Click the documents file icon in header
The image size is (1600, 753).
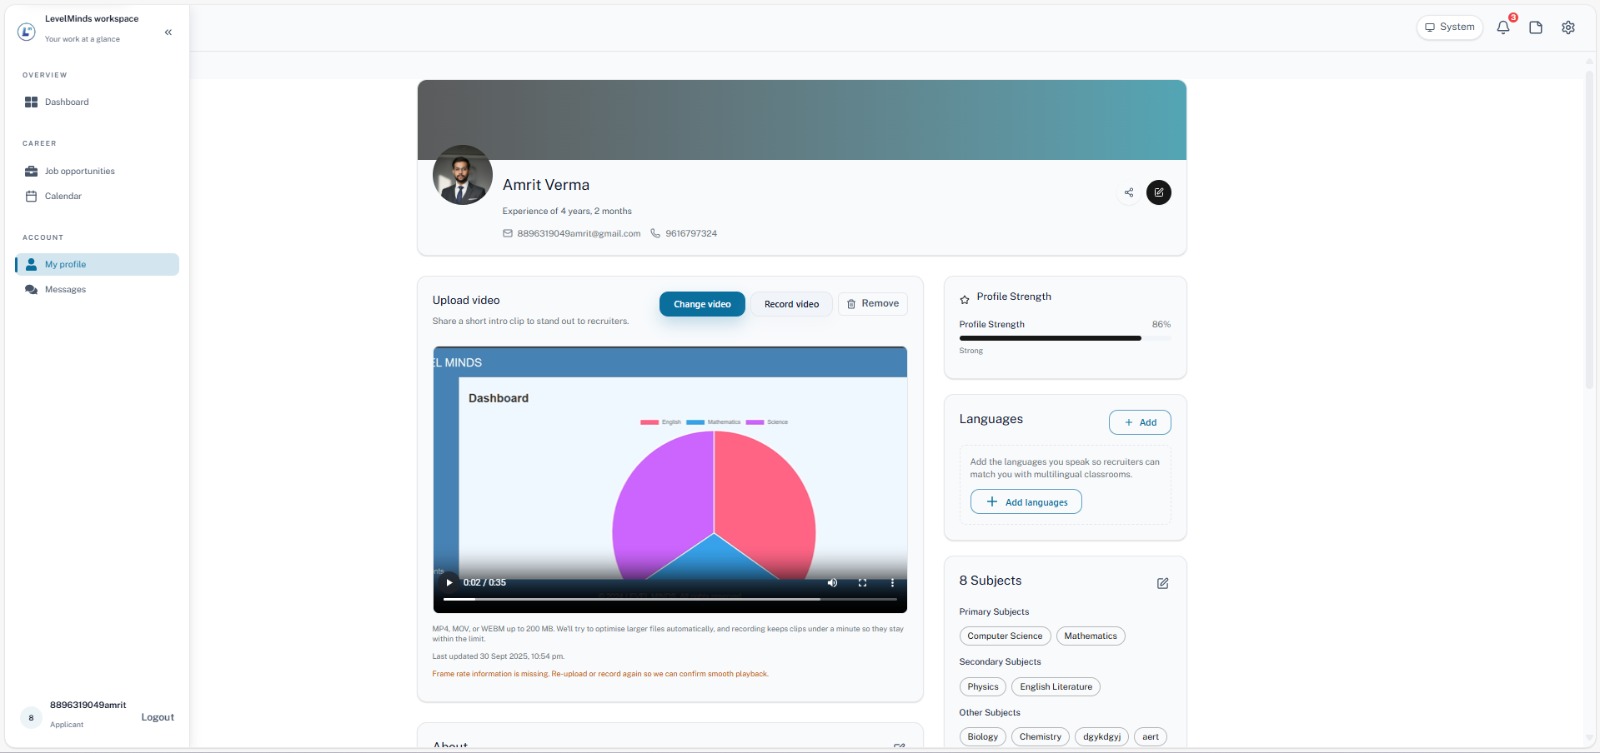1536,27
